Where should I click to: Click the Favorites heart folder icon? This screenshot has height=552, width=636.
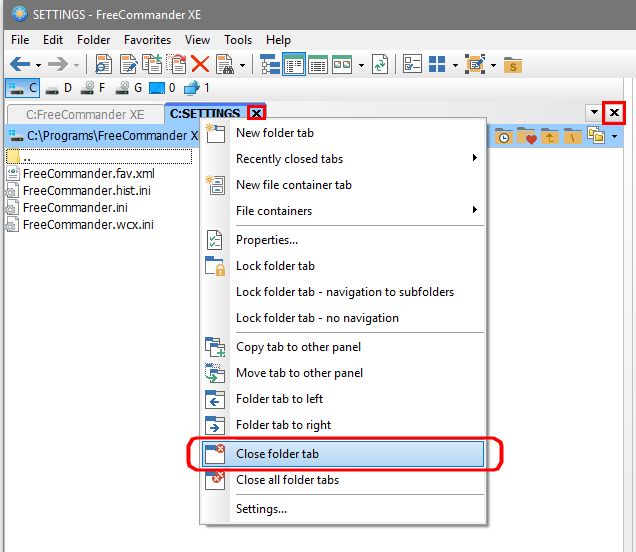click(x=527, y=136)
